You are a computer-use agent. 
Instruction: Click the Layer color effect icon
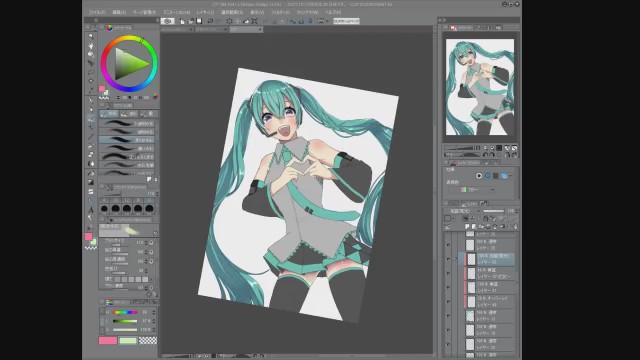(504, 176)
